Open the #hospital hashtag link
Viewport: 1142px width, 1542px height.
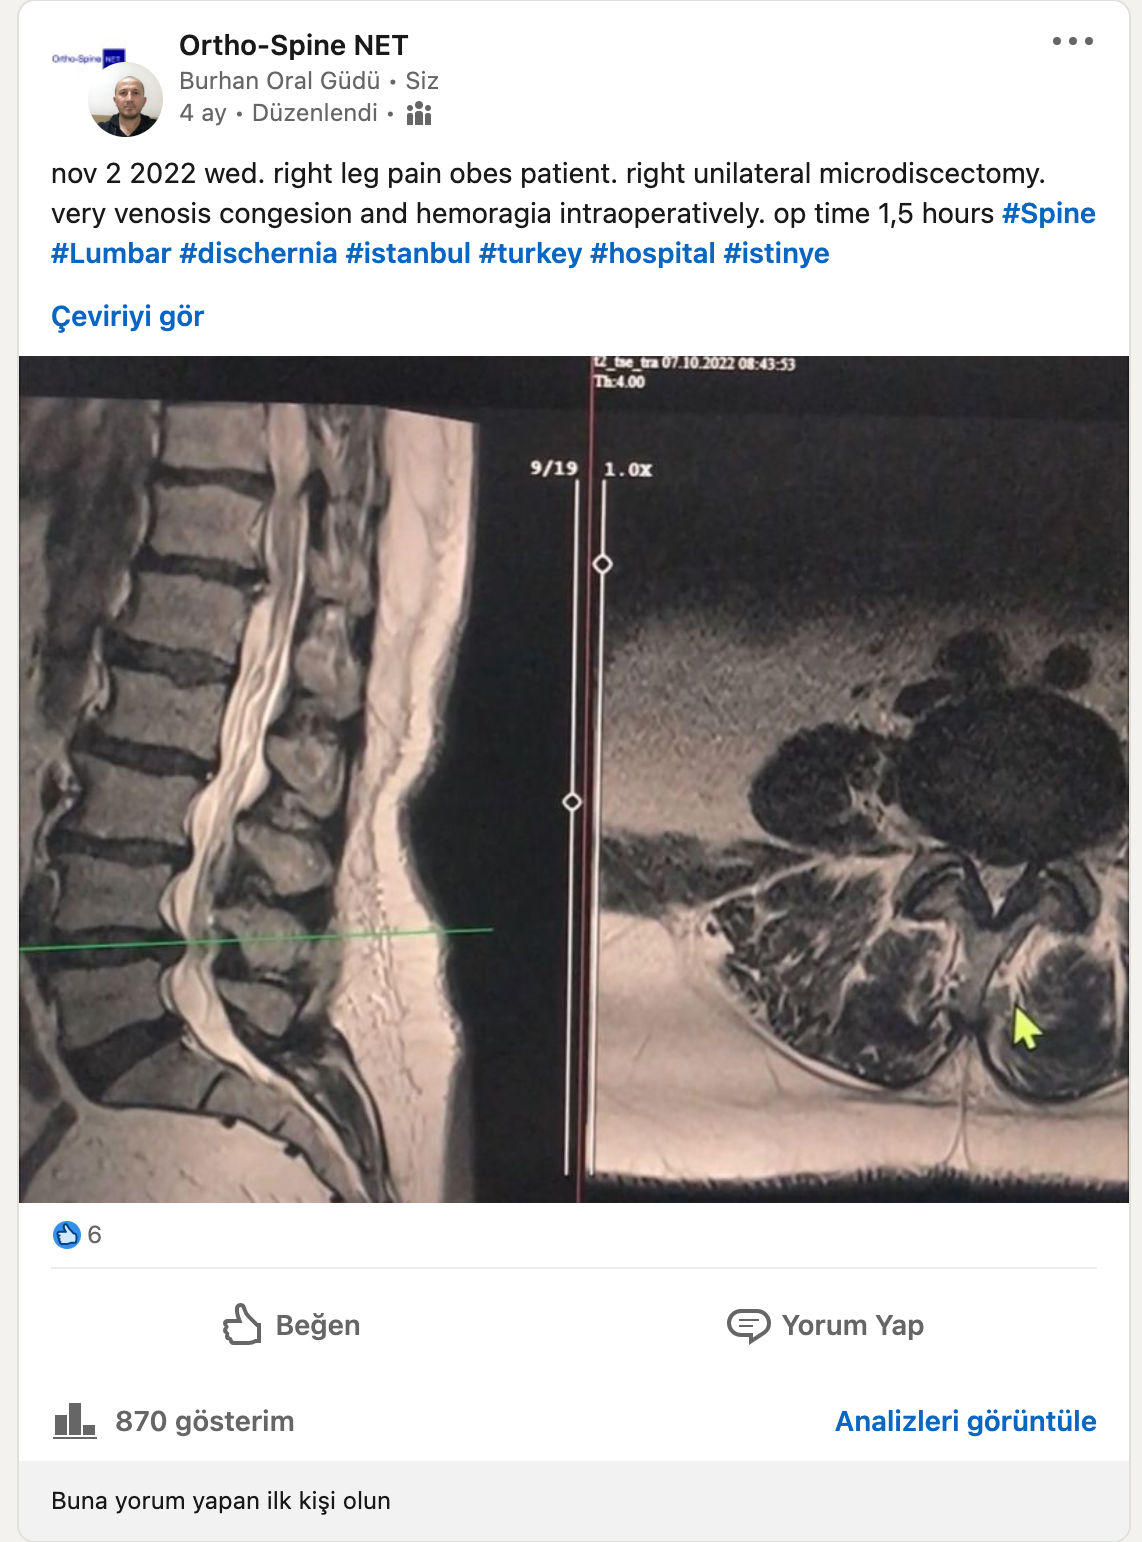(652, 254)
